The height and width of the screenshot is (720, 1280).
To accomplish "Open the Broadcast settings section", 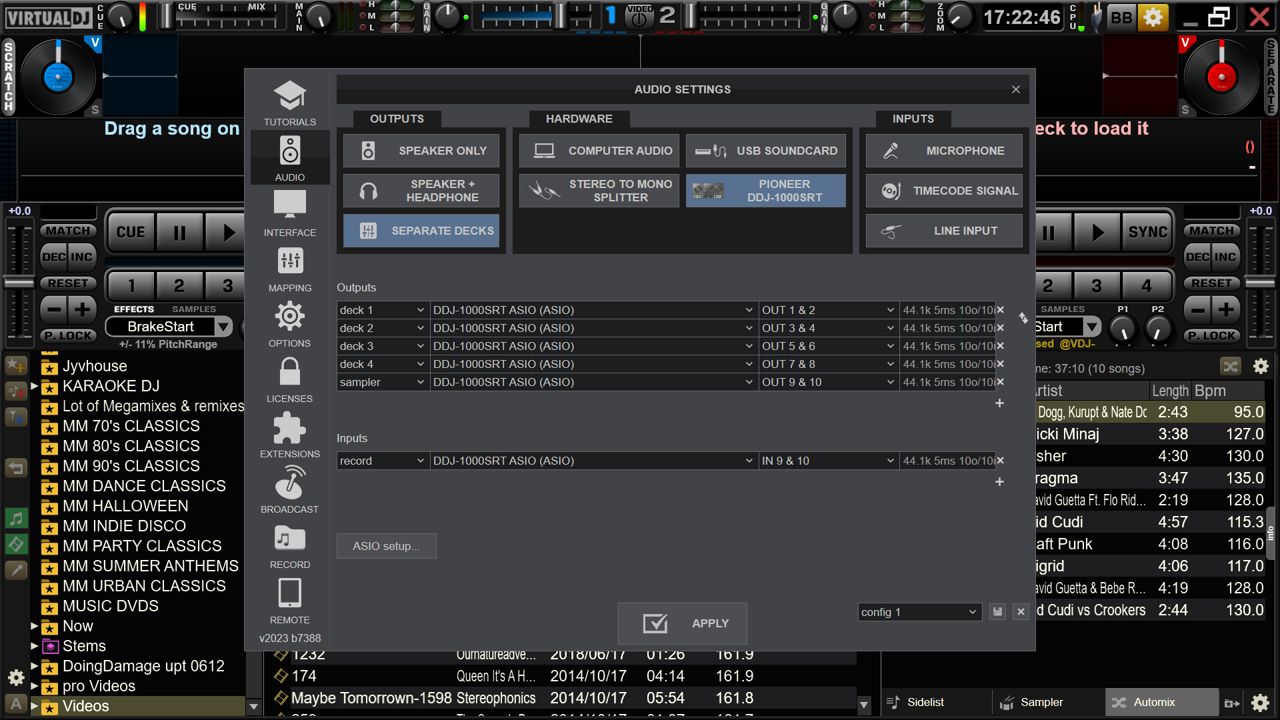I will point(290,490).
